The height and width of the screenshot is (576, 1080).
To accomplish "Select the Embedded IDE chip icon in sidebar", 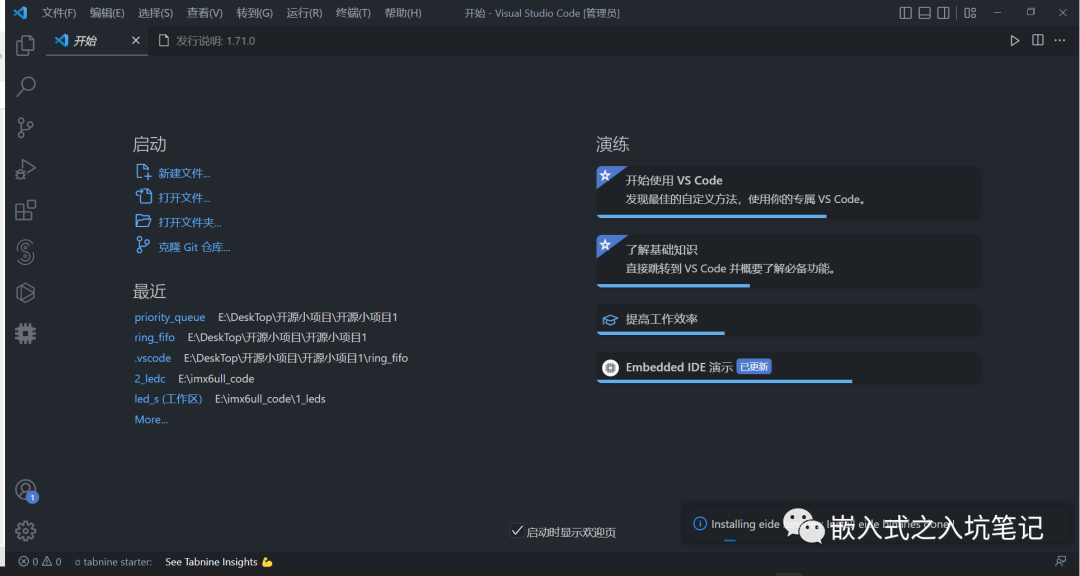I will coord(24,333).
